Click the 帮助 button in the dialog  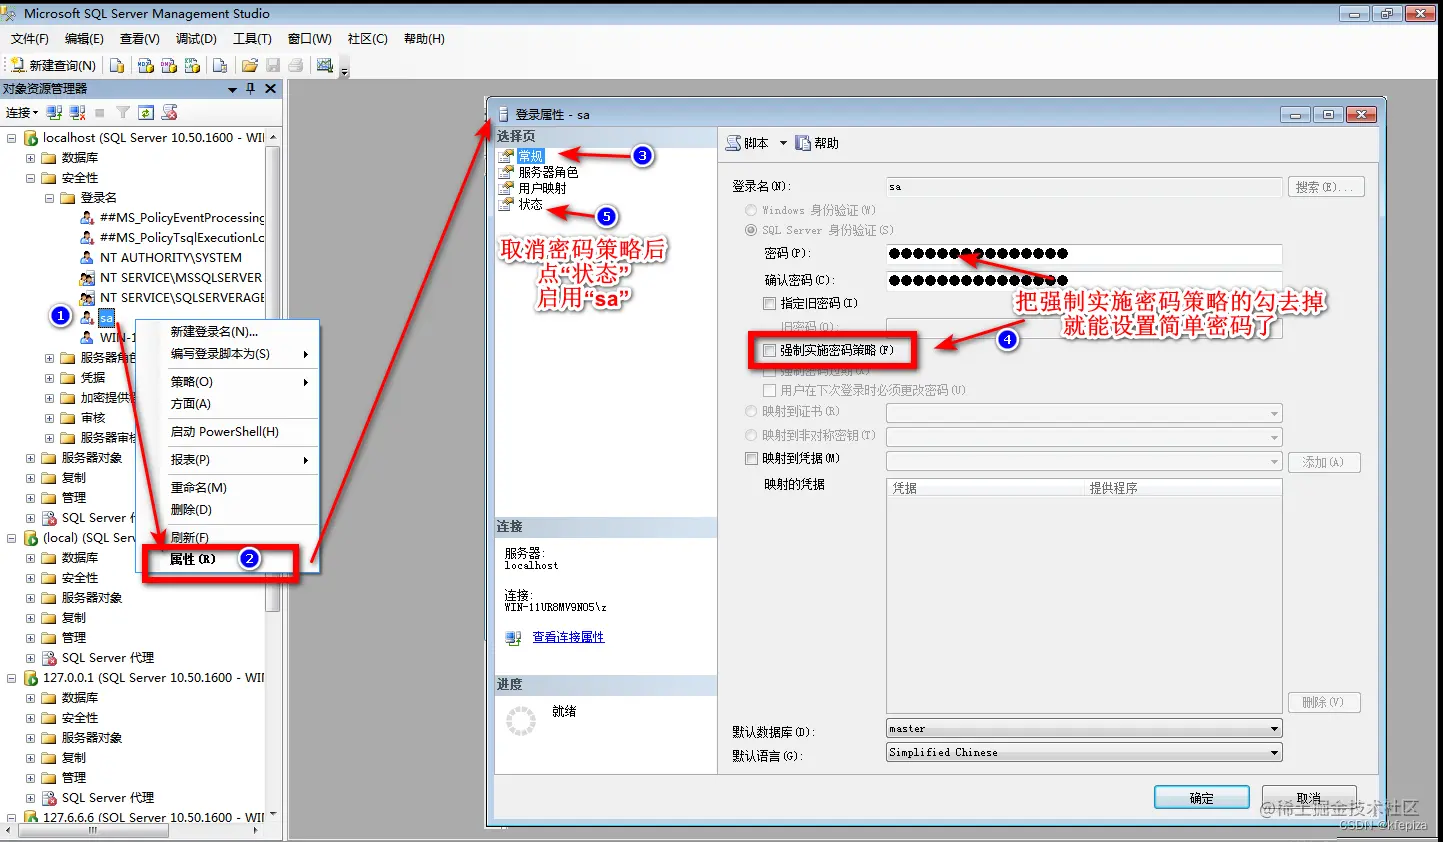[817, 143]
